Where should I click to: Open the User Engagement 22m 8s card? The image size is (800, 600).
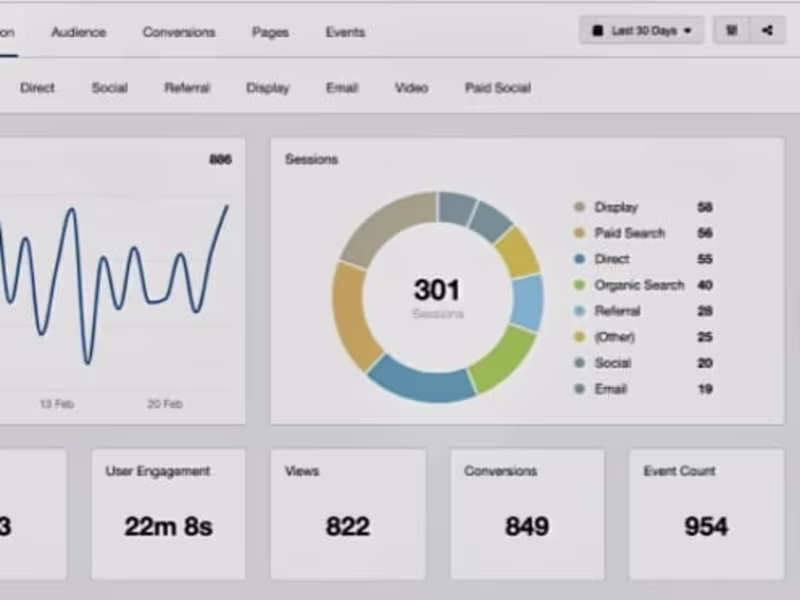click(x=168, y=514)
